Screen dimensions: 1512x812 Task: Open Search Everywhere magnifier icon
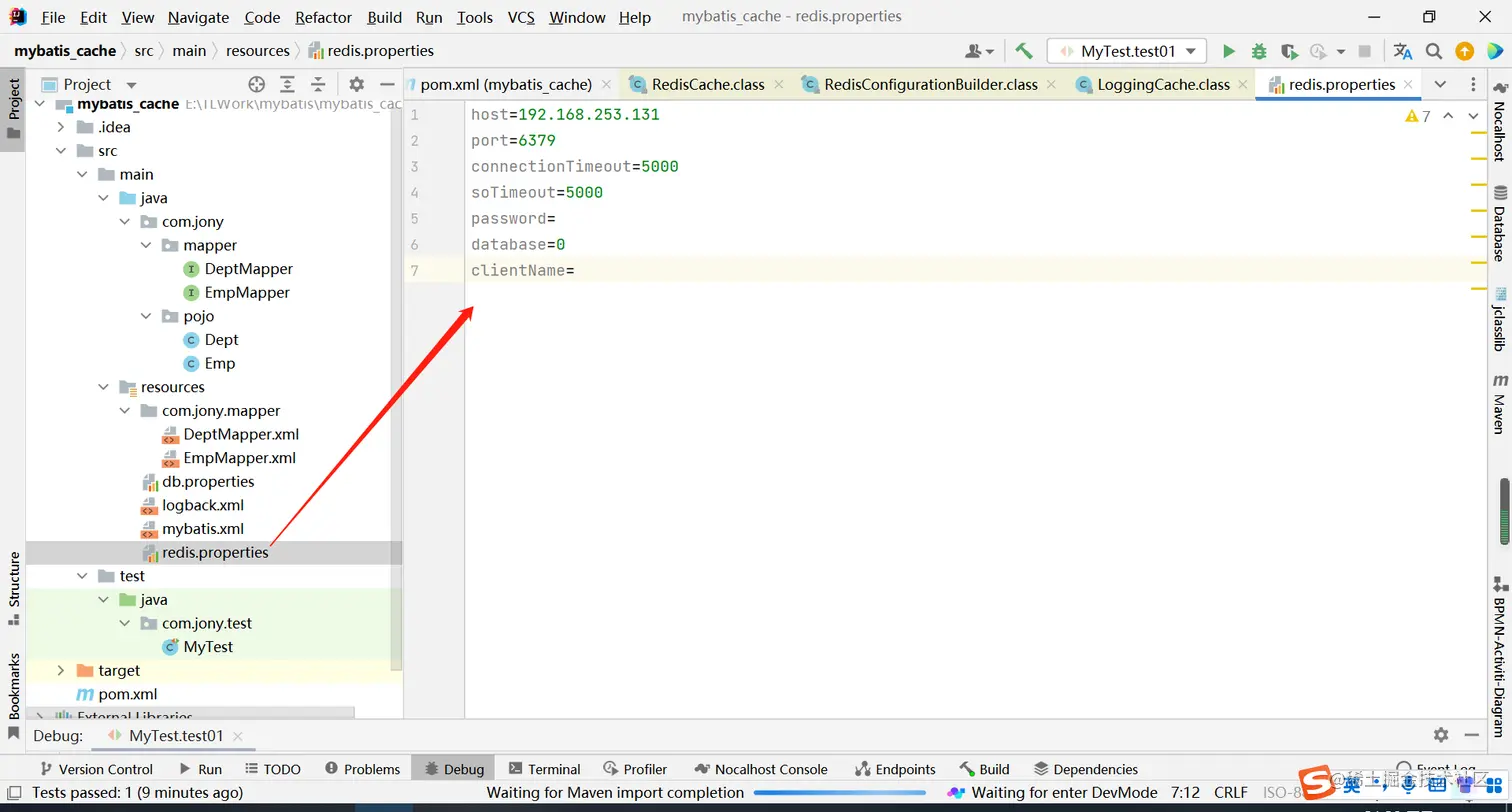pos(1434,51)
